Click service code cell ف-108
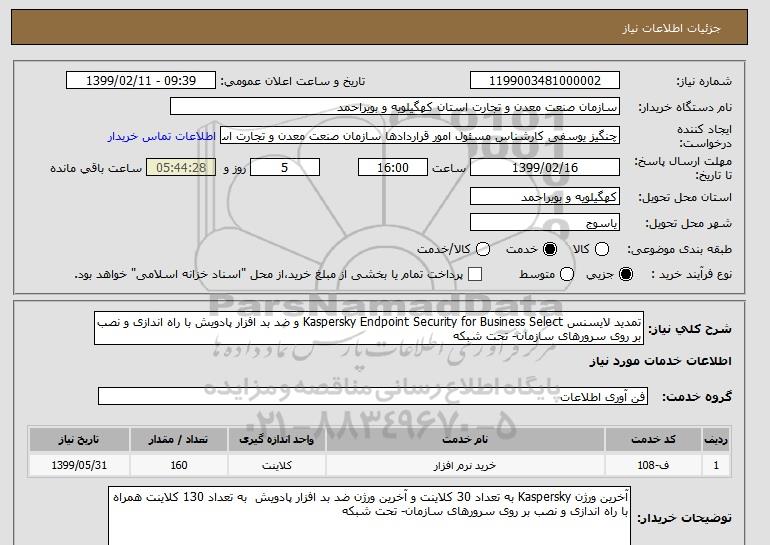The width and height of the screenshot is (770, 545). [653, 465]
